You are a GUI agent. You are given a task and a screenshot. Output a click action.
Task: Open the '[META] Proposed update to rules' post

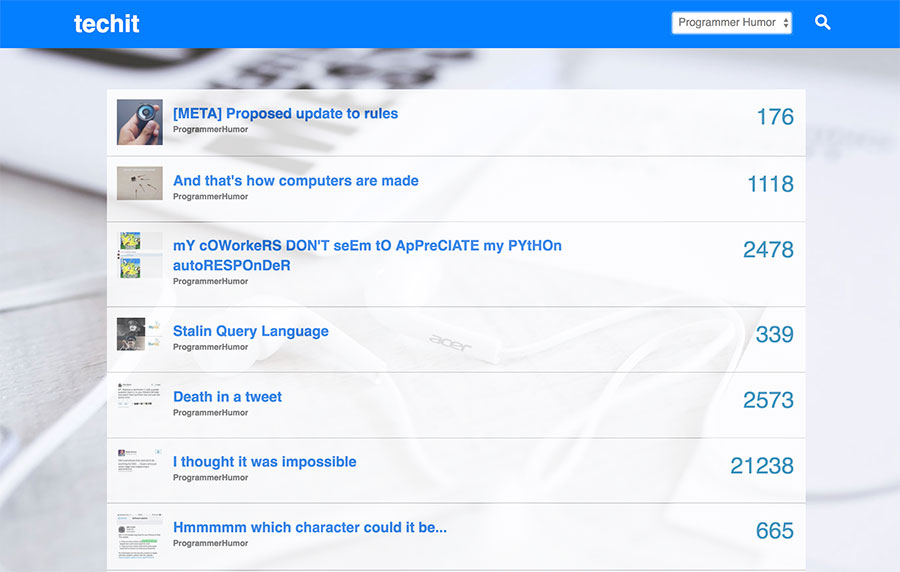(x=285, y=114)
